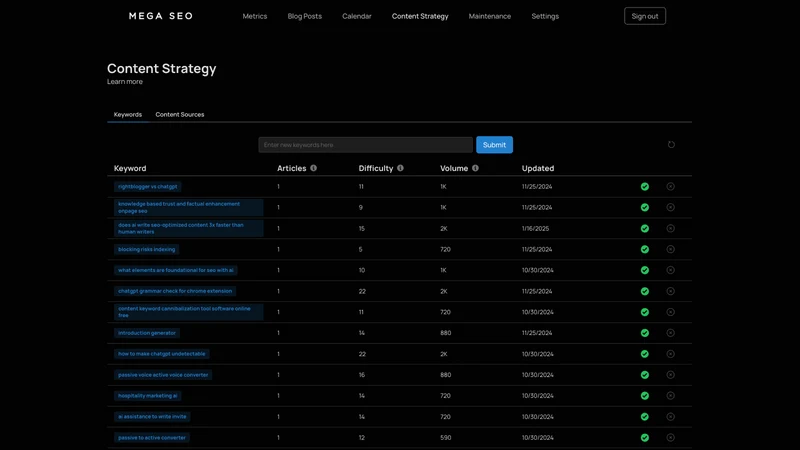Focus the new keywords input field

[365, 145]
